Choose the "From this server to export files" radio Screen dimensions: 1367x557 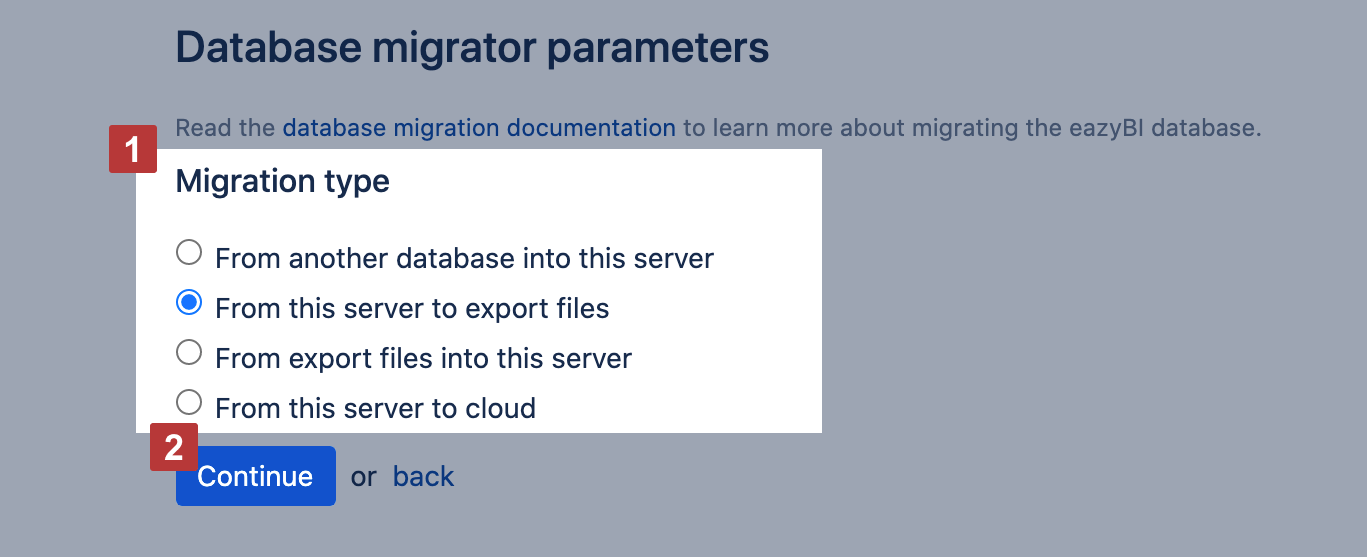(188, 303)
